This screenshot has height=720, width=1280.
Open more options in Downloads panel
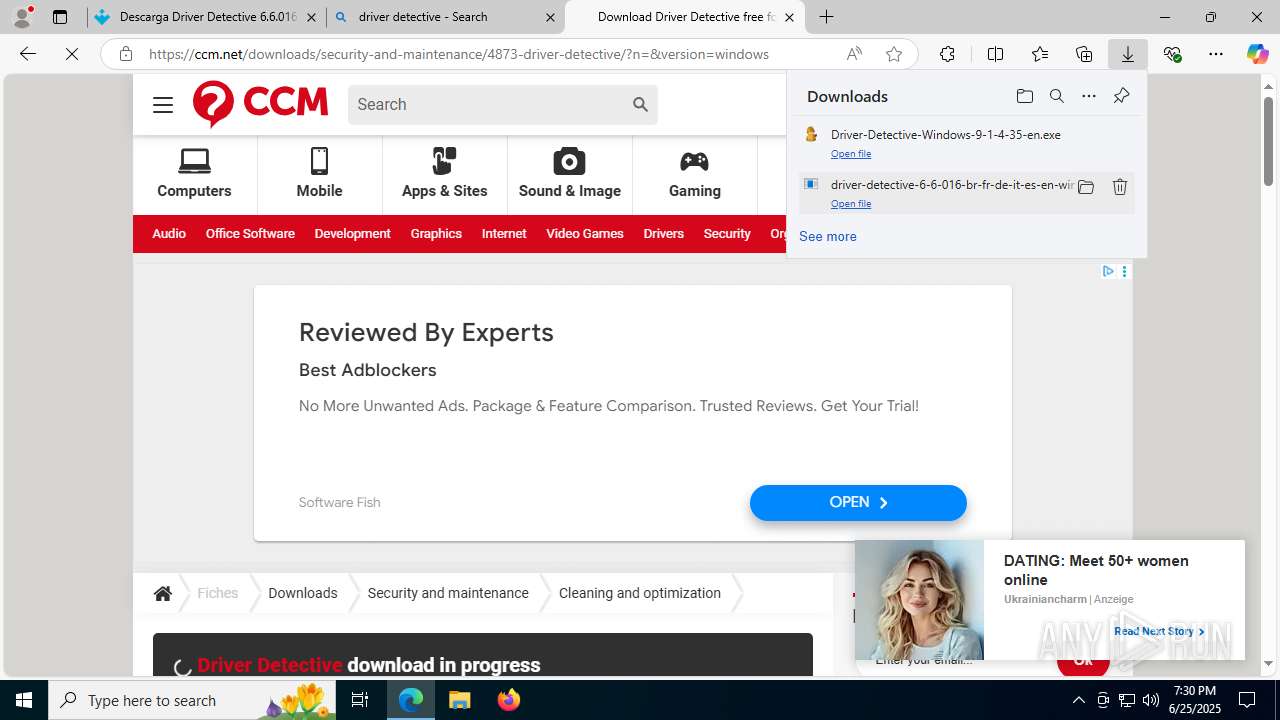click(x=1089, y=96)
